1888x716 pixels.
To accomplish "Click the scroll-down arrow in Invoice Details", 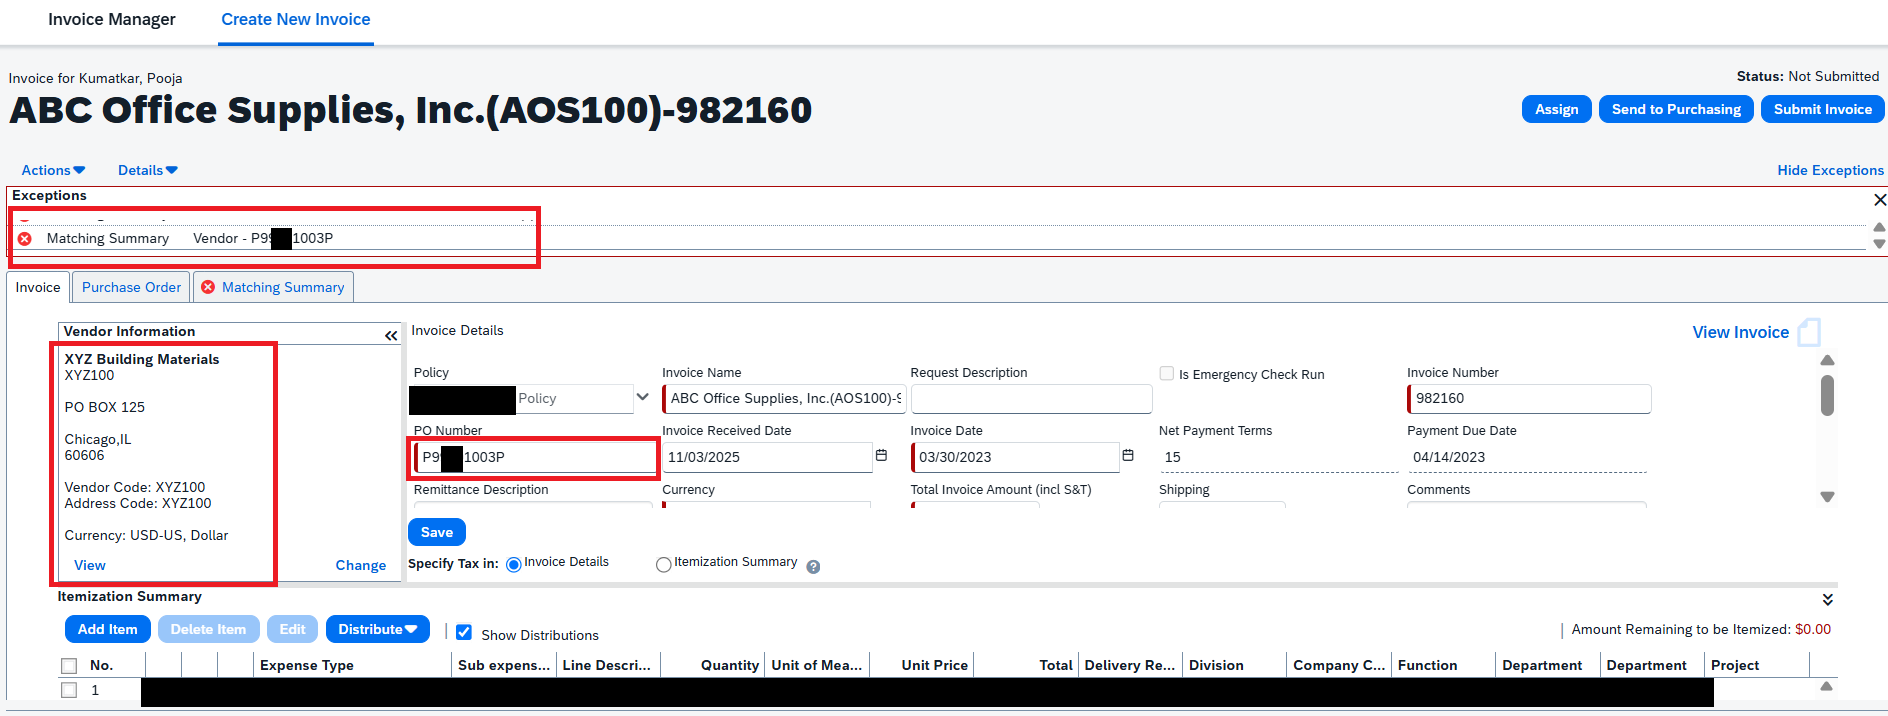I will pyautogui.click(x=1827, y=497).
